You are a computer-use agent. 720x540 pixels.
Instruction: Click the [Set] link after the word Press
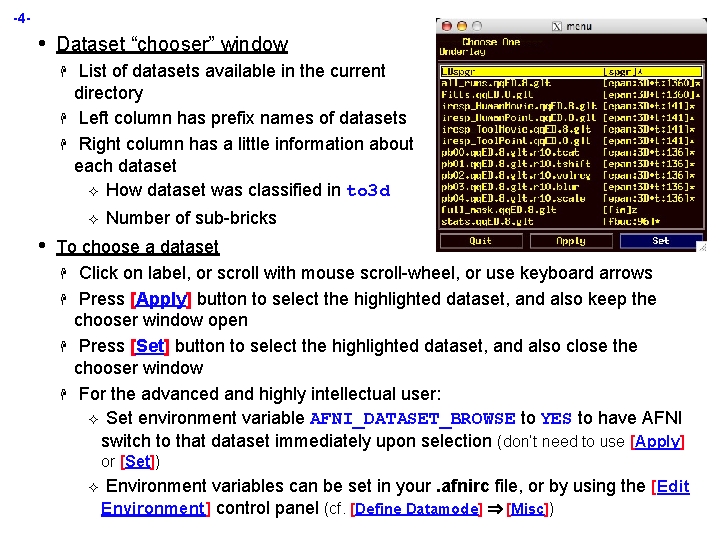(150, 346)
